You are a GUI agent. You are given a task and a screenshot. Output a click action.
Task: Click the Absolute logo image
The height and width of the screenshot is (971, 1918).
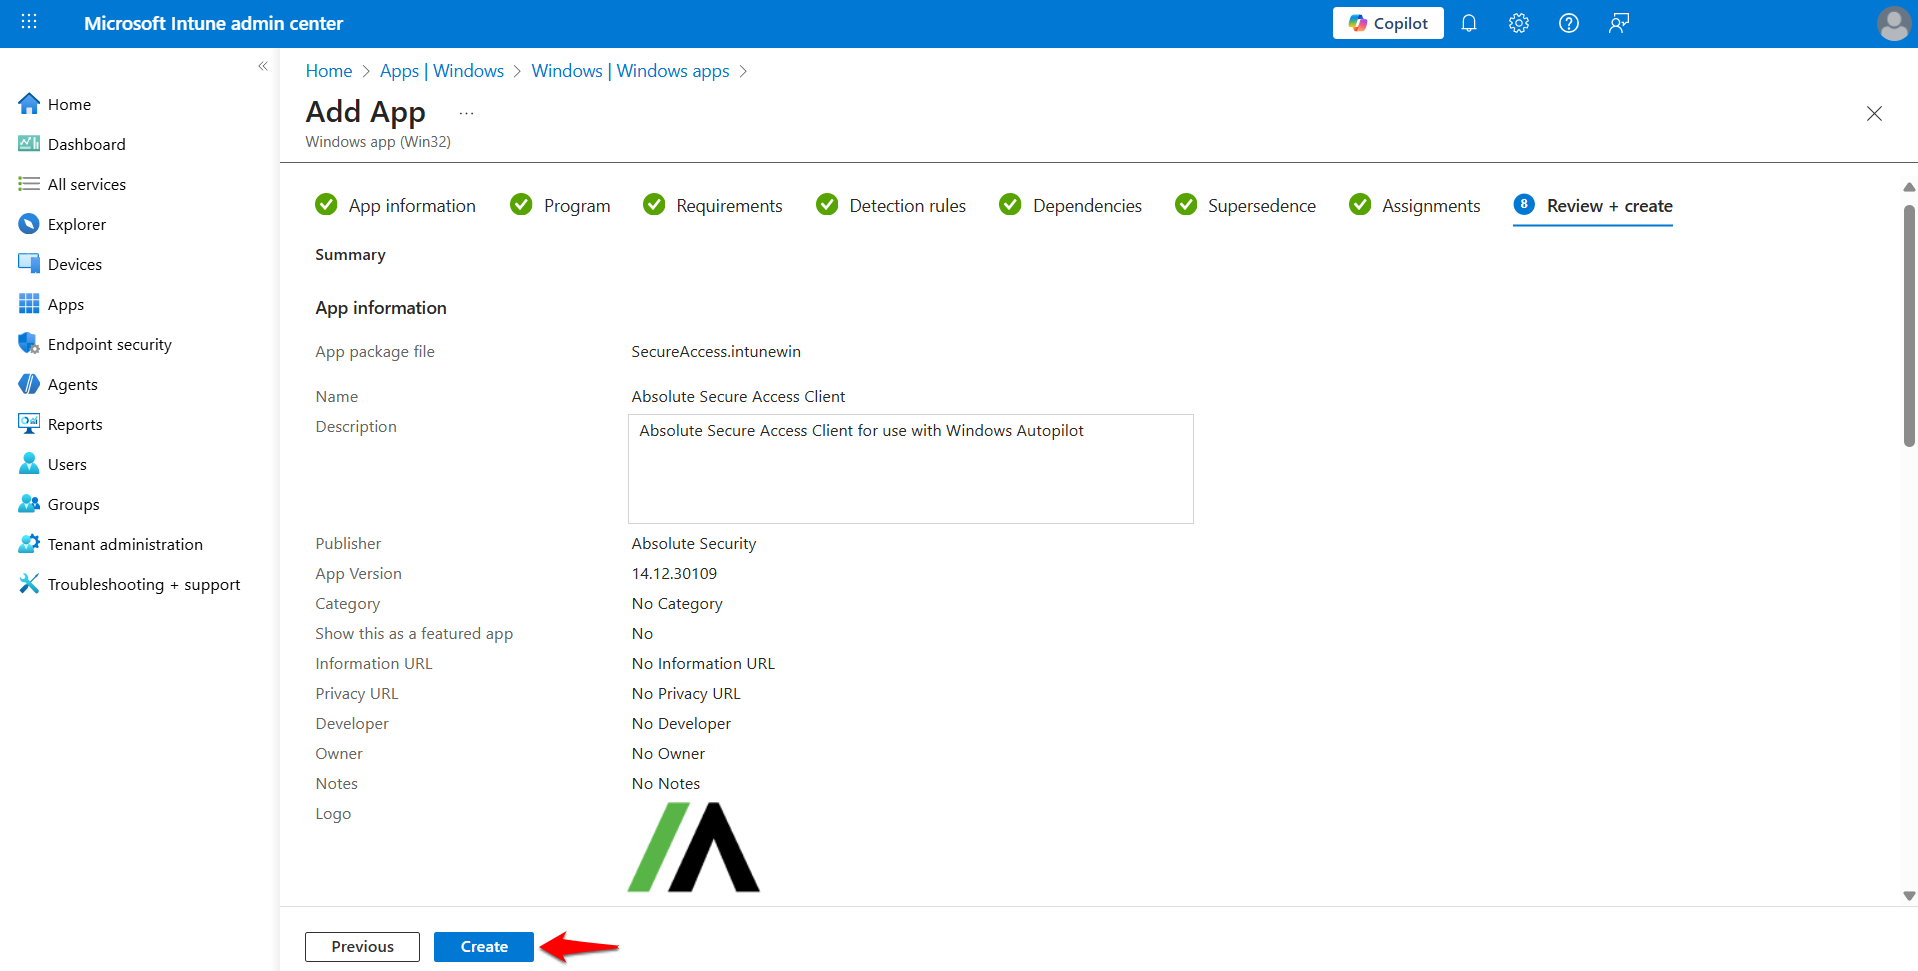[x=694, y=847]
